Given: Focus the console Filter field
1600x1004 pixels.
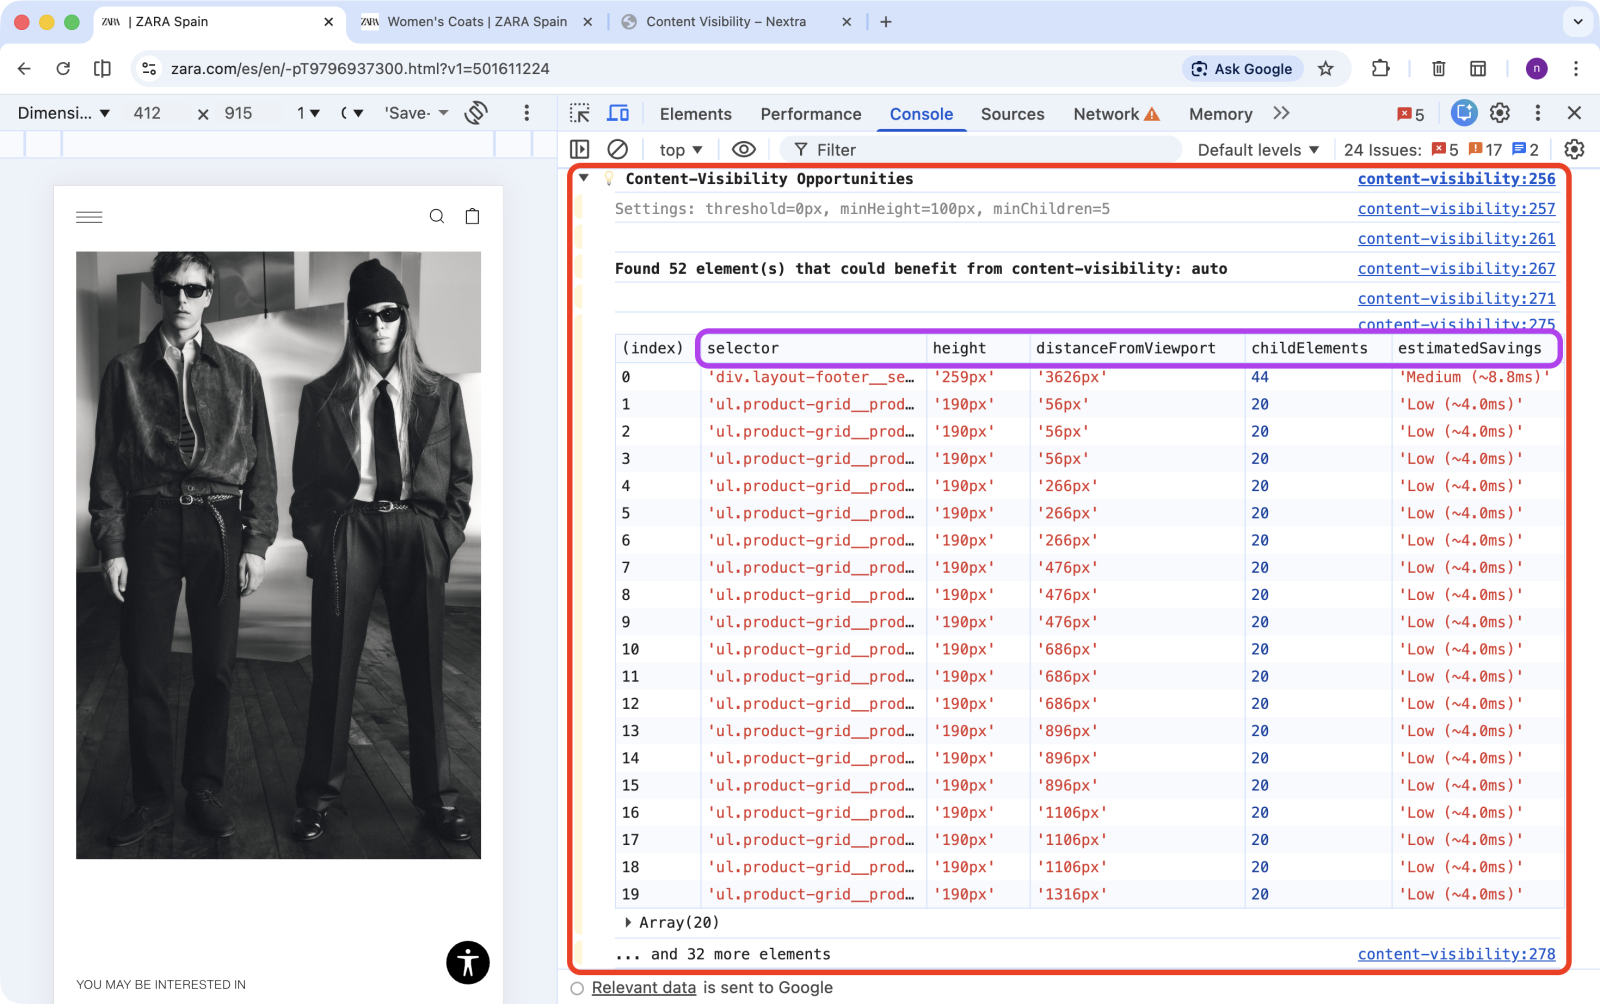Looking at the screenshot, I should [x=980, y=149].
